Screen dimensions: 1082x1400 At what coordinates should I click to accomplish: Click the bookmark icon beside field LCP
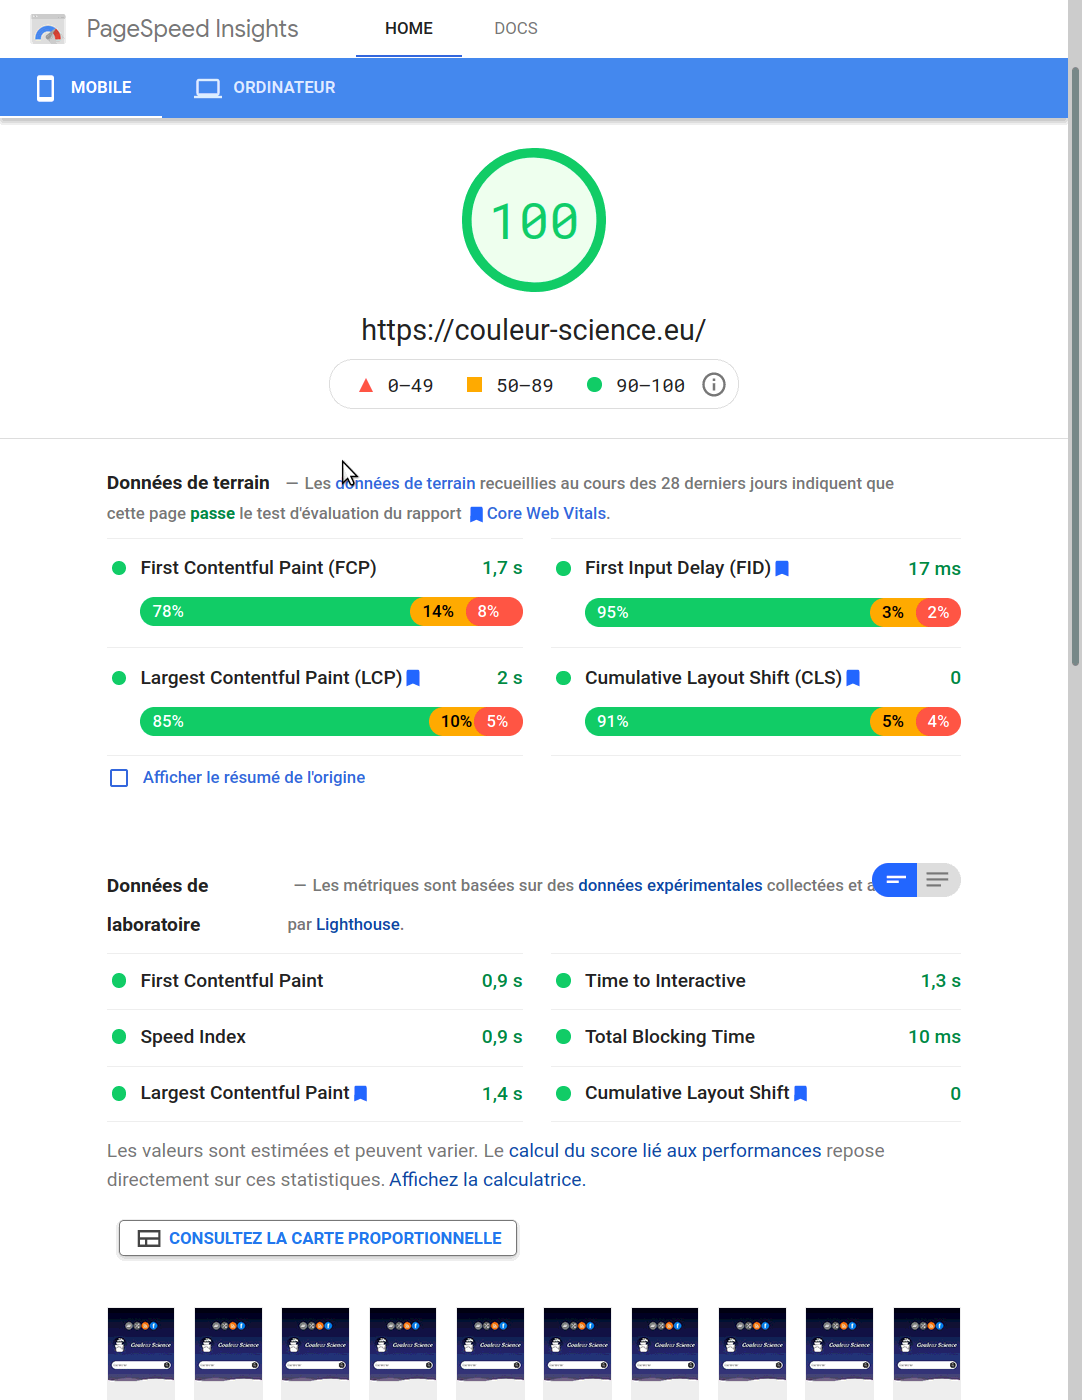(413, 678)
